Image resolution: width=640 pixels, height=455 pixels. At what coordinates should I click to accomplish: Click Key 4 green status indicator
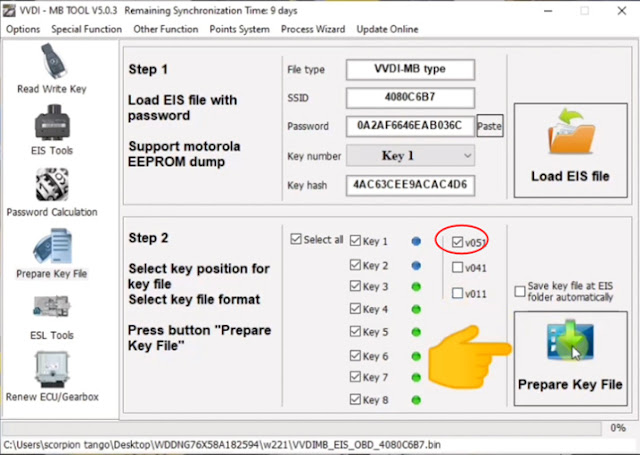click(416, 310)
